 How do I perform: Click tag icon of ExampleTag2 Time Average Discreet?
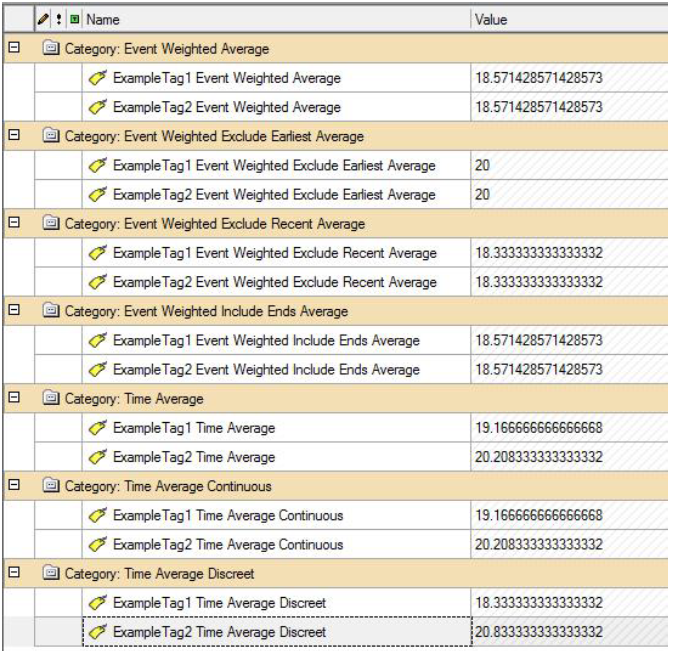98,632
